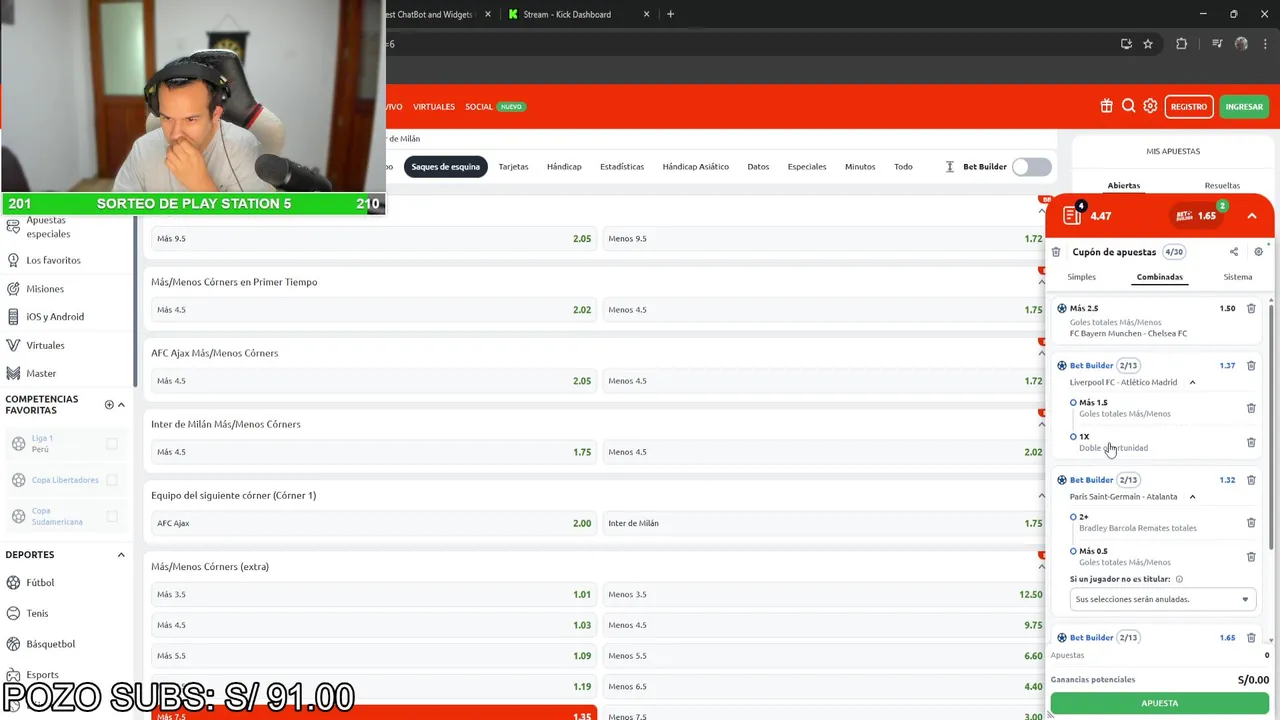Image resolution: width=1280 pixels, height=720 pixels.
Task: Click the bet slip icon showing 4.47
Action: click(1073, 215)
